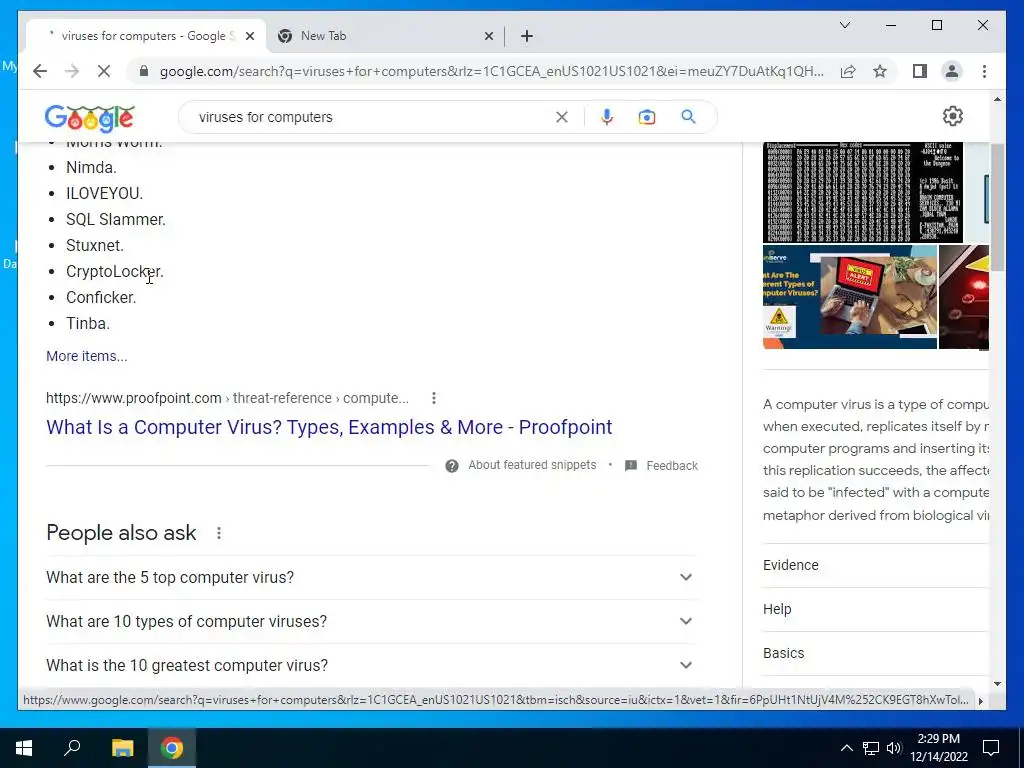Click the Chrome address bar URL
Viewport: 1024px width, 768px height.
click(x=491, y=71)
